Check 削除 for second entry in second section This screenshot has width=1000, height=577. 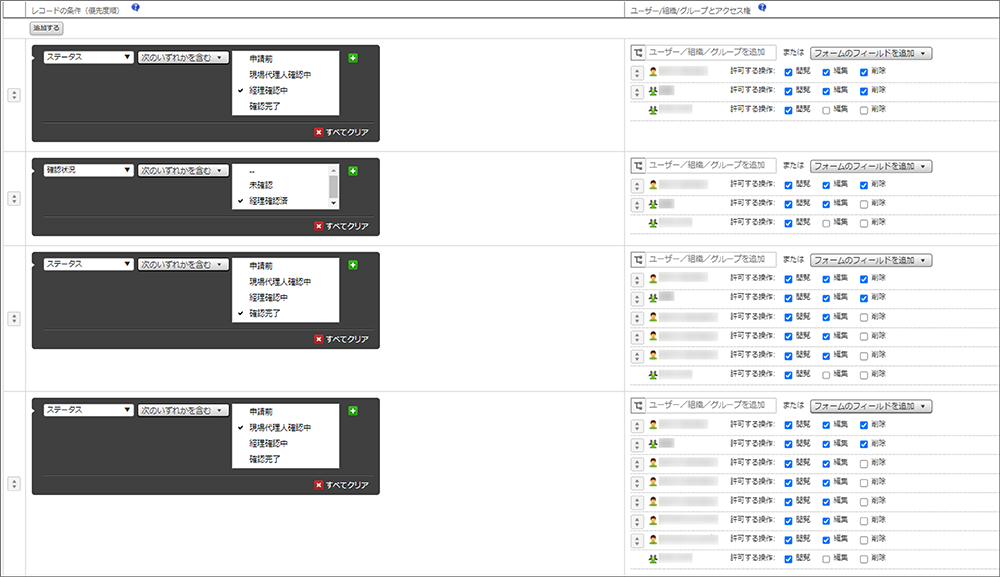[x=864, y=204]
